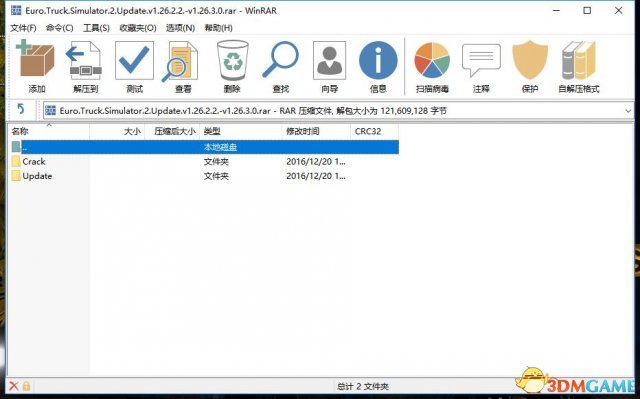Click the 添加 (Add) toolbar icon
640x399 pixels.
point(36,59)
